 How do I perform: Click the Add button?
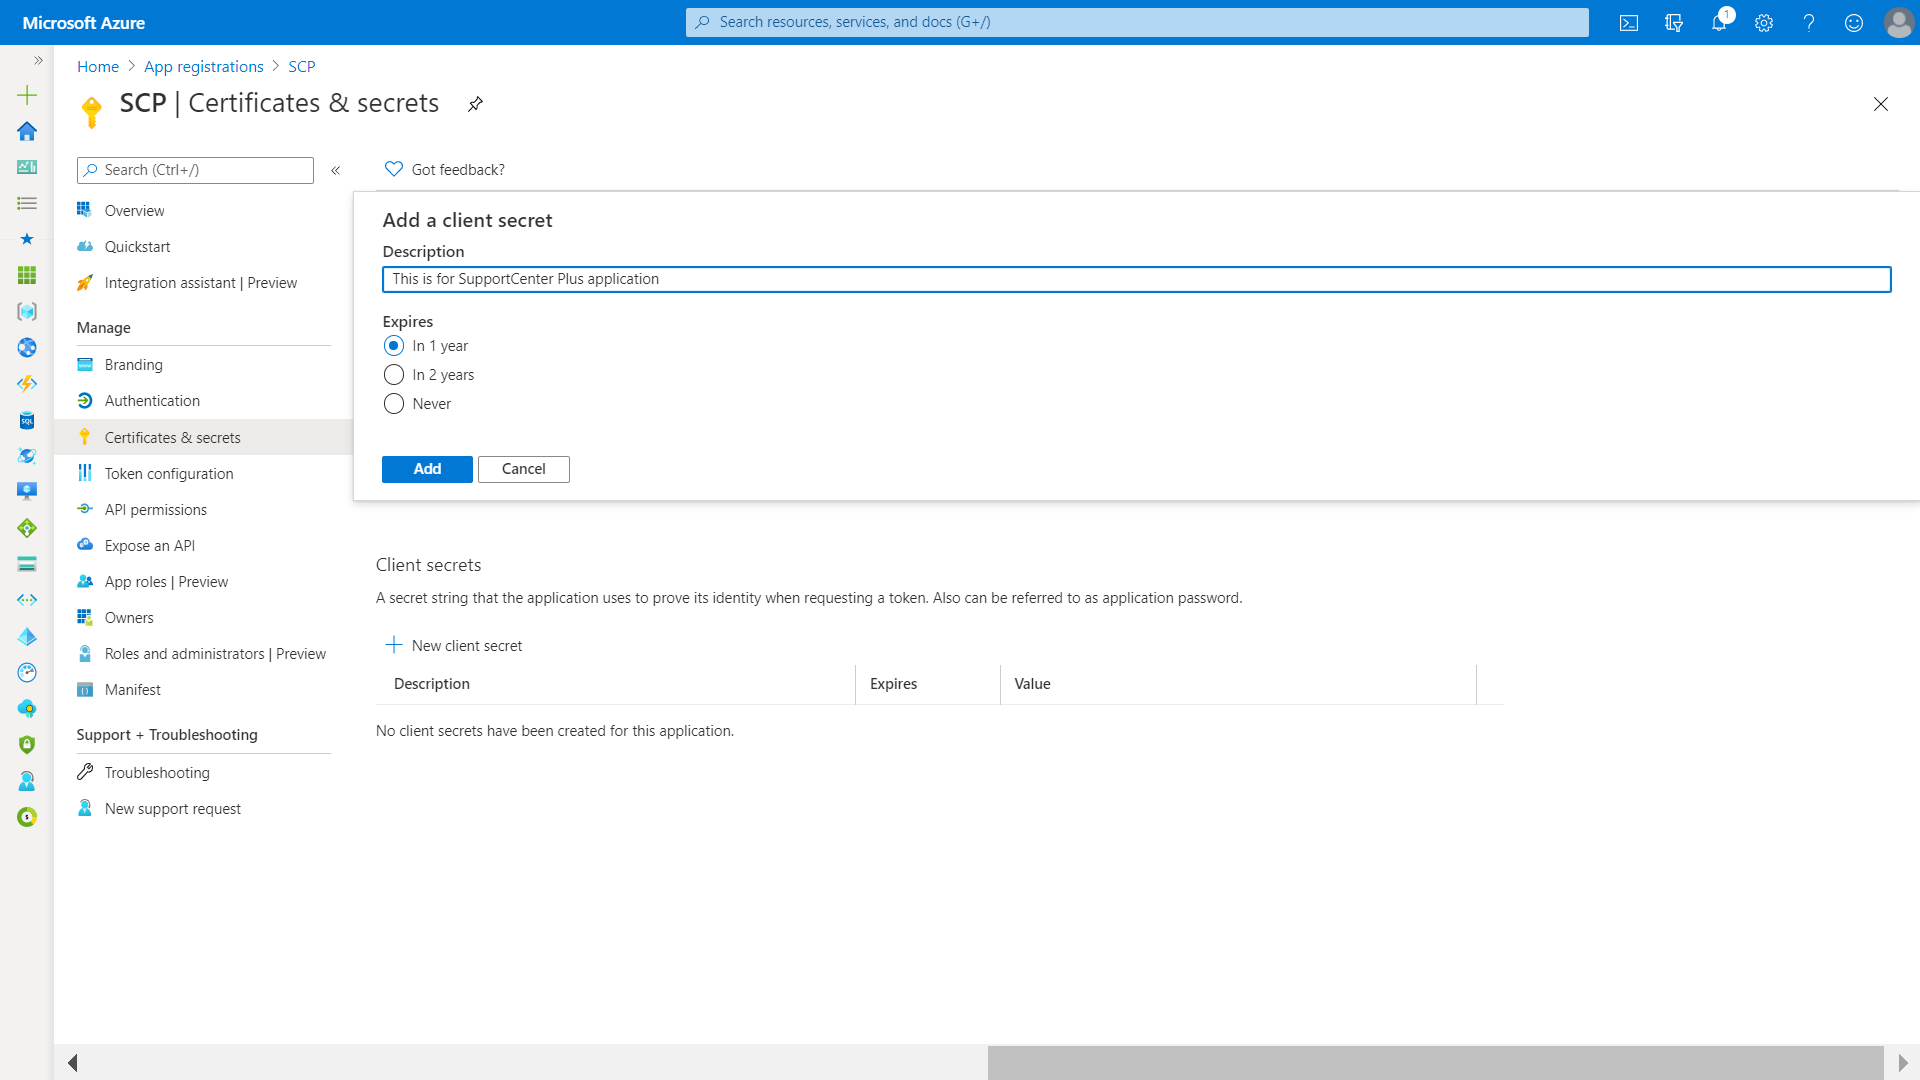(427, 469)
